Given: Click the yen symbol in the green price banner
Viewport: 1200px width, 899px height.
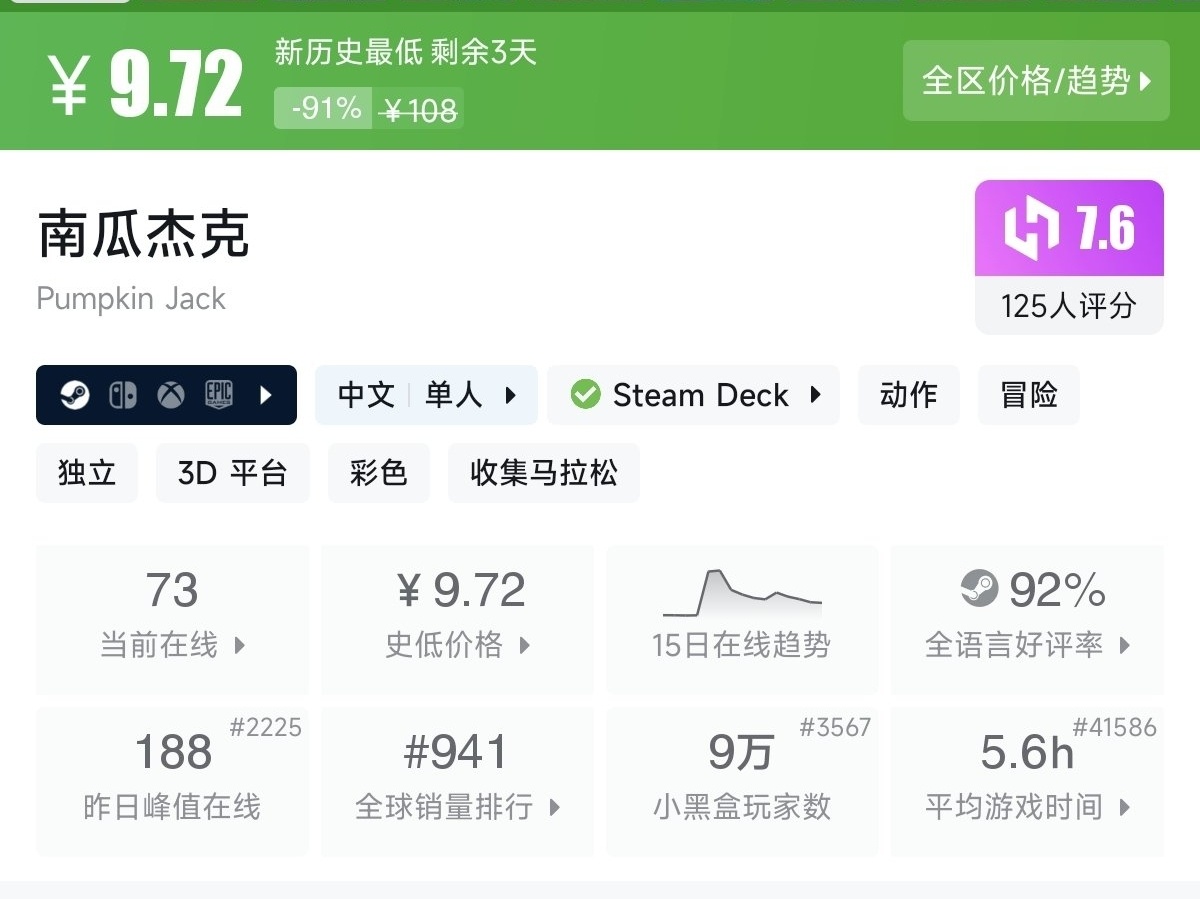Looking at the screenshot, I should (70, 86).
